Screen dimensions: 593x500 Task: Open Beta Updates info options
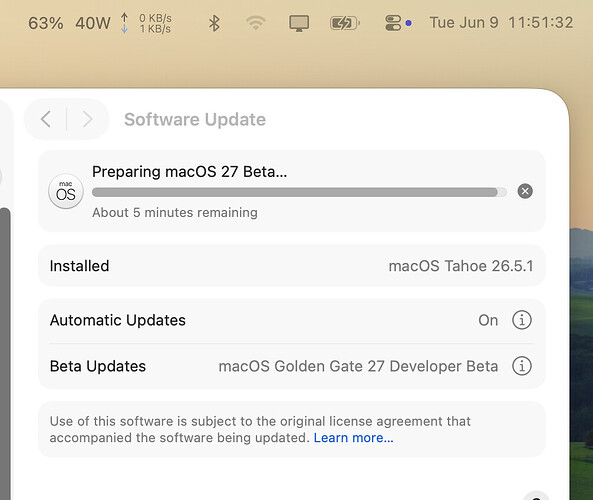pyautogui.click(x=522, y=366)
